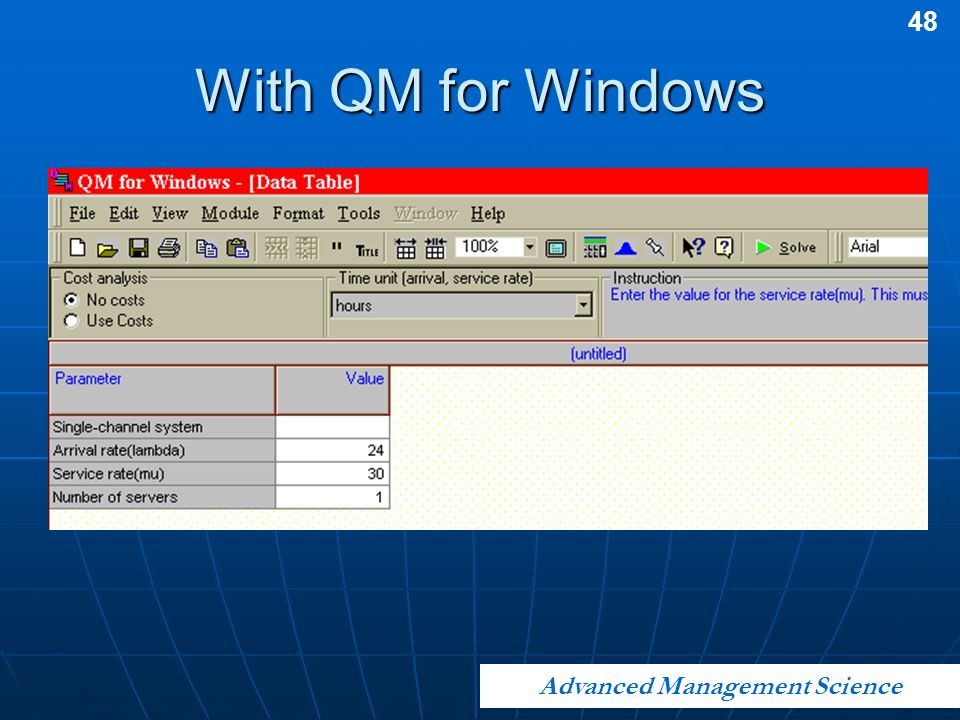Click the Service rate(mu) value cell 30
The height and width of the screenshot is (720, 960).
[332, 474]
